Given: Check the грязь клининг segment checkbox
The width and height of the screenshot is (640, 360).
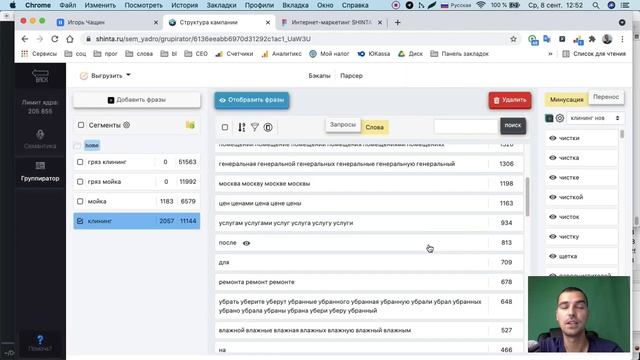Looking at the screenshot, I should tap(80, 162).
